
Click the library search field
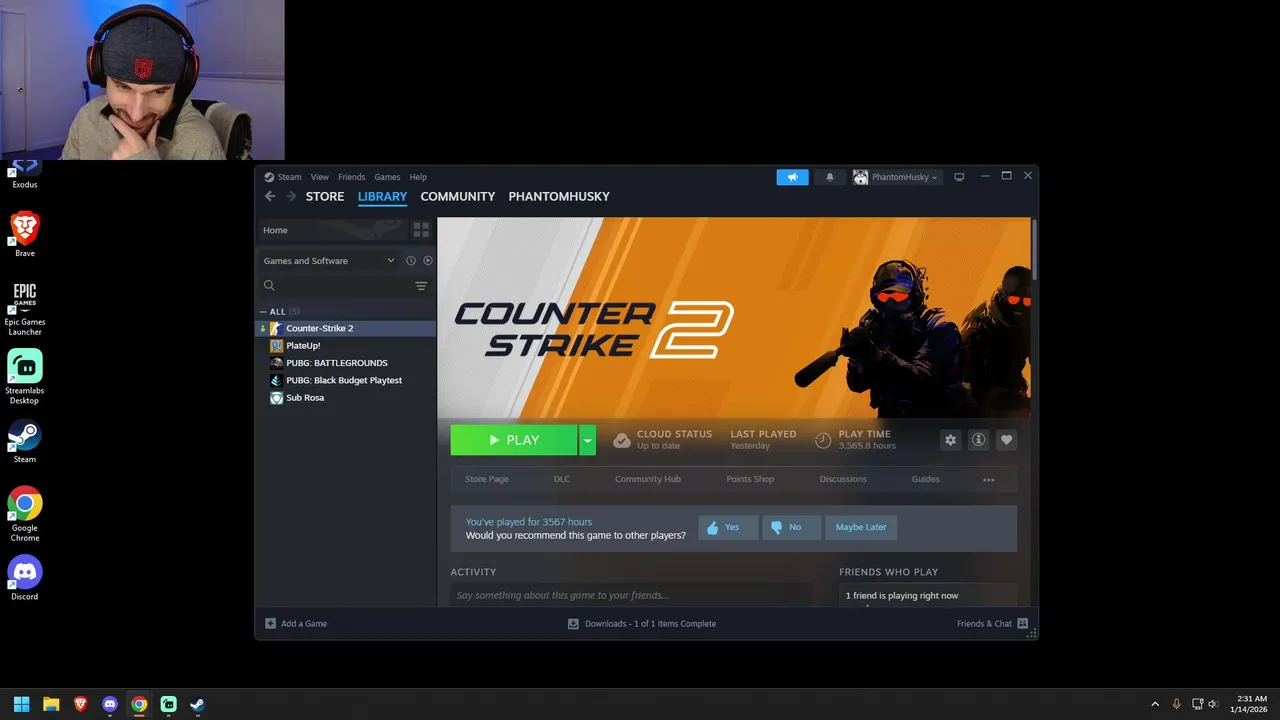click(334, 286)
